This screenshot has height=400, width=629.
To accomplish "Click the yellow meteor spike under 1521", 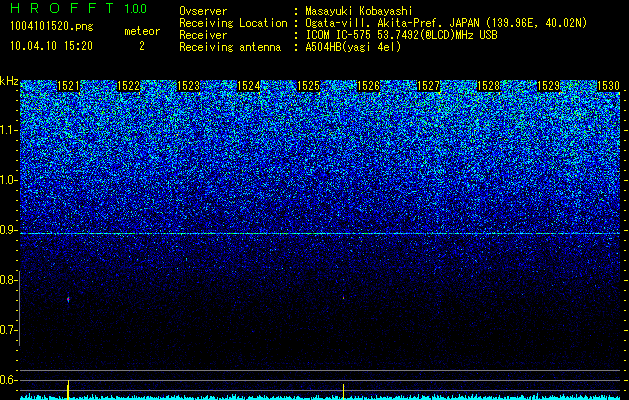I will 68,390.
